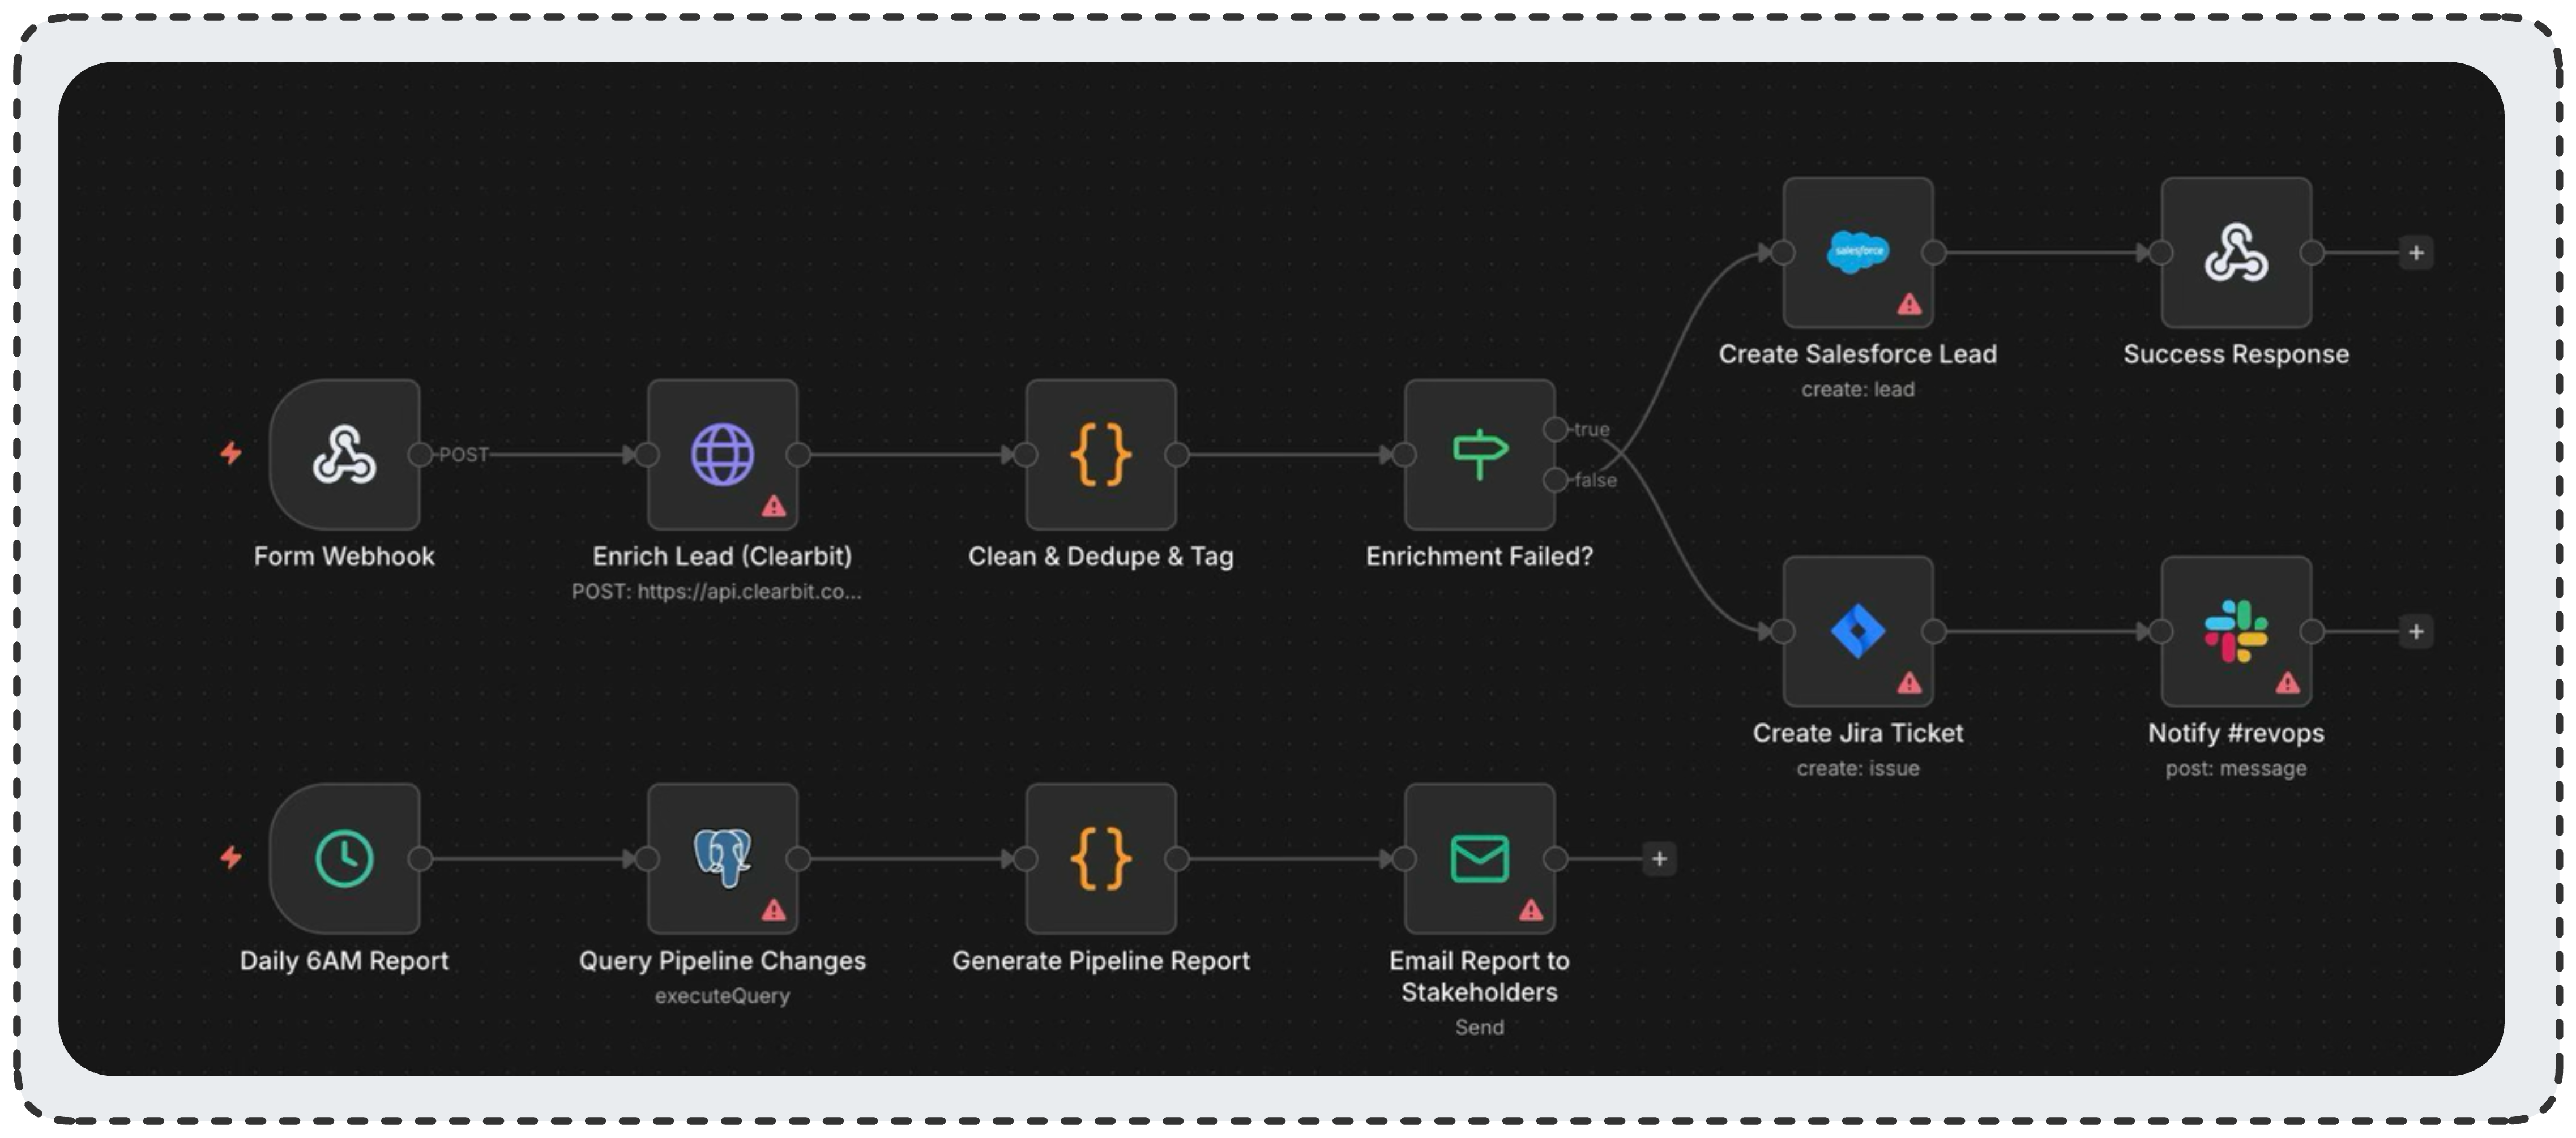Click the false output connector of Enrichment Failed?
This screenshot has height=1138, width=2576.
point(1555,480)
